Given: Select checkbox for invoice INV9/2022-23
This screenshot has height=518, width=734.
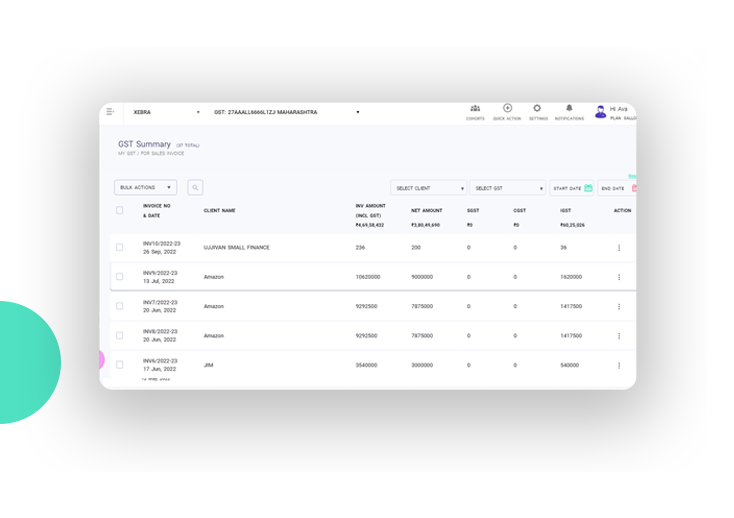Looking at the screenshot, I should [120, 277].
